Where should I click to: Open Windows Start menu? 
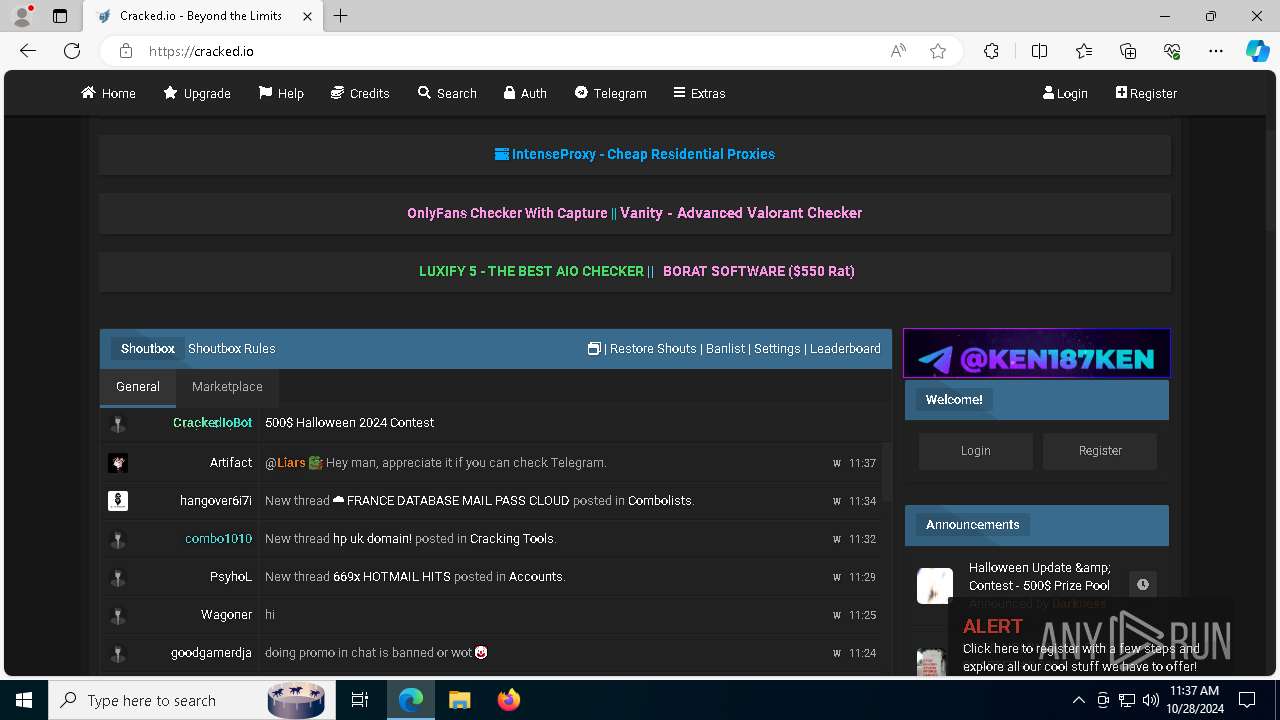pos(24,700)
